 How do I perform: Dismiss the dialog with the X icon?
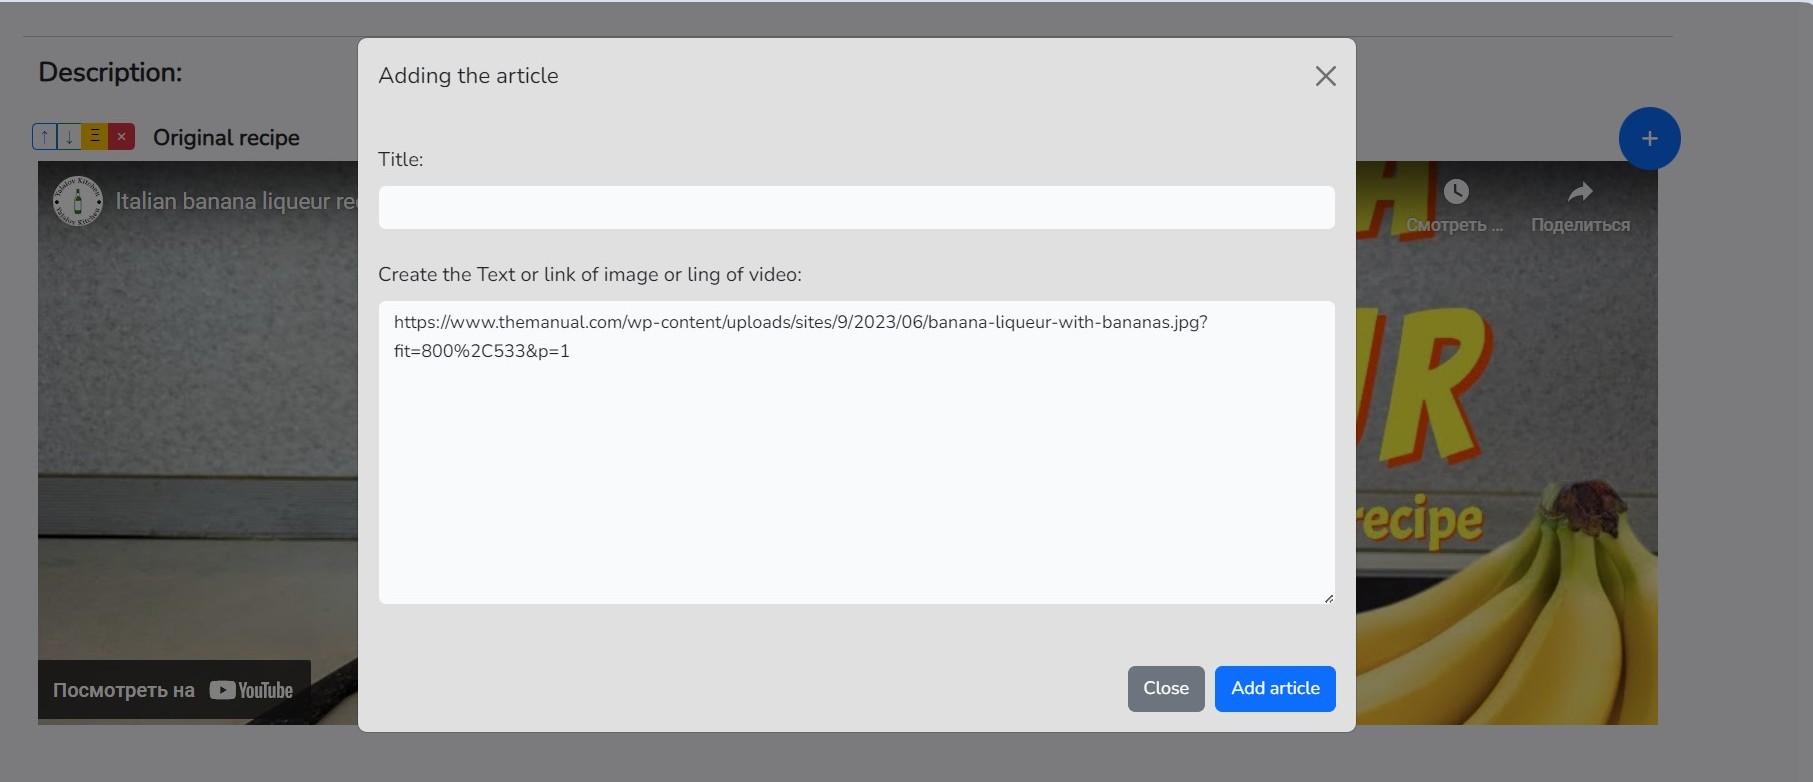(x=1325, y=76)
